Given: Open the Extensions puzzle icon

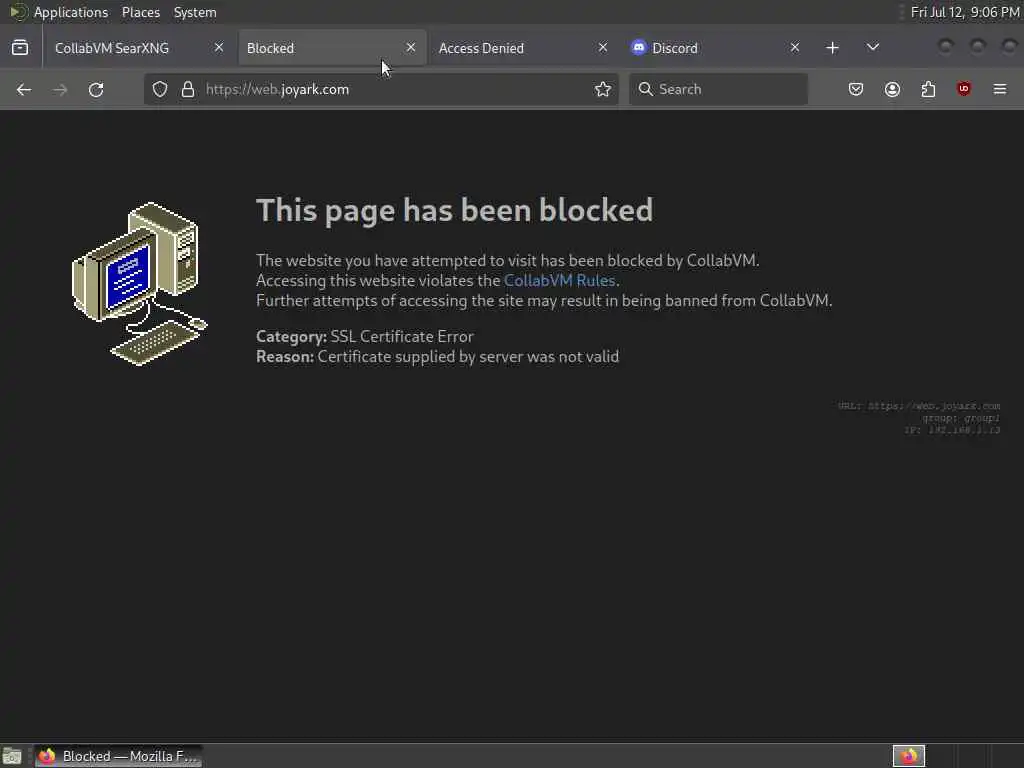Looking at the screenshot, I should click(928, 89).
